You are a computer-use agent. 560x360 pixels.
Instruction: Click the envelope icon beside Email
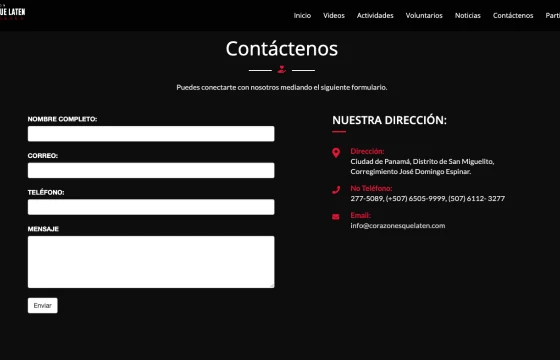coord(336,217)
